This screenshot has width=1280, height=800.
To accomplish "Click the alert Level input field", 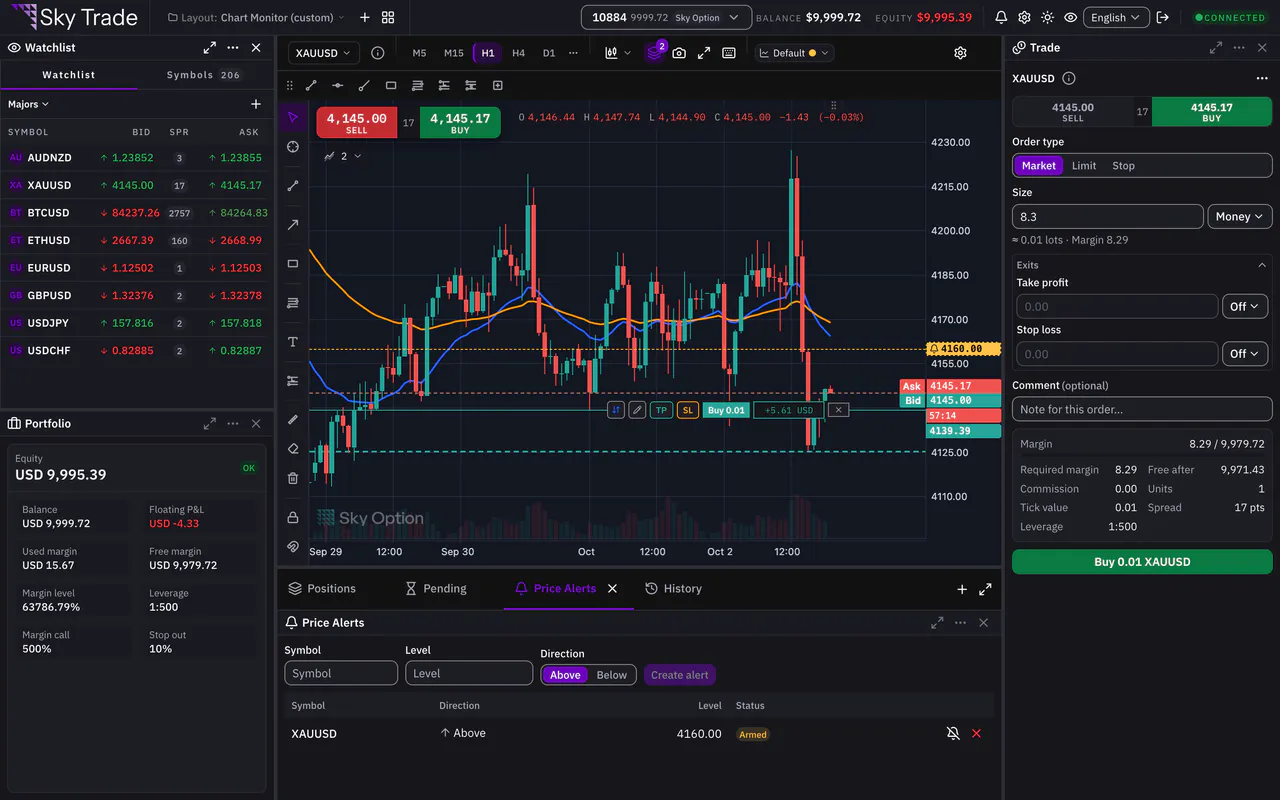I will point(469,673).
